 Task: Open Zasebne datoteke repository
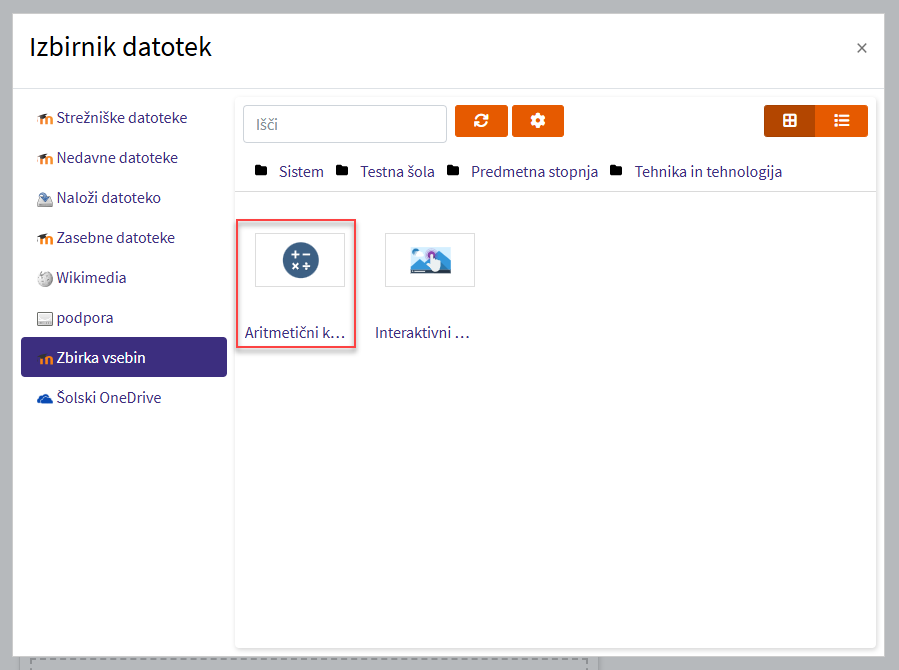coord(115,238)
